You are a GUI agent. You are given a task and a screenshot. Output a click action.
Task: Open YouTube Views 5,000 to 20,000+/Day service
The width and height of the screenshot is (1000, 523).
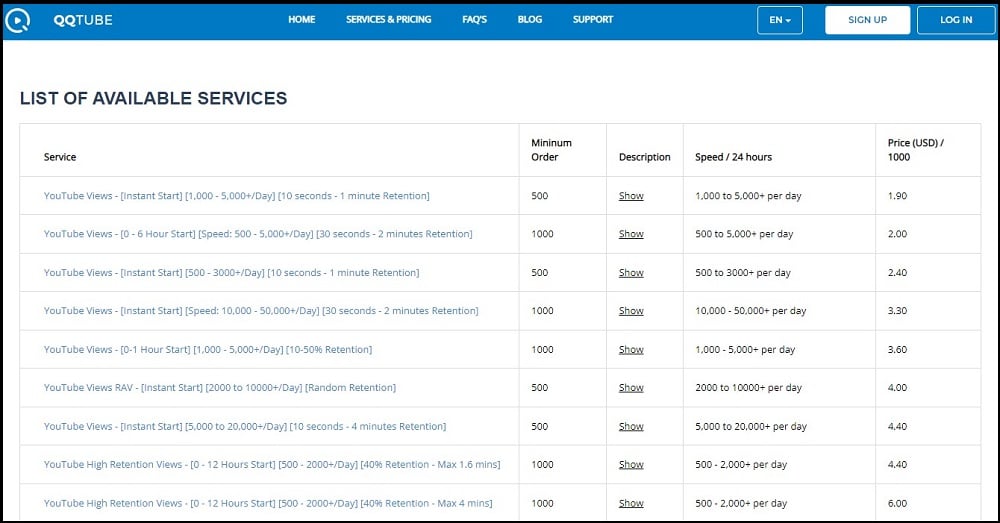coord(245,426)
